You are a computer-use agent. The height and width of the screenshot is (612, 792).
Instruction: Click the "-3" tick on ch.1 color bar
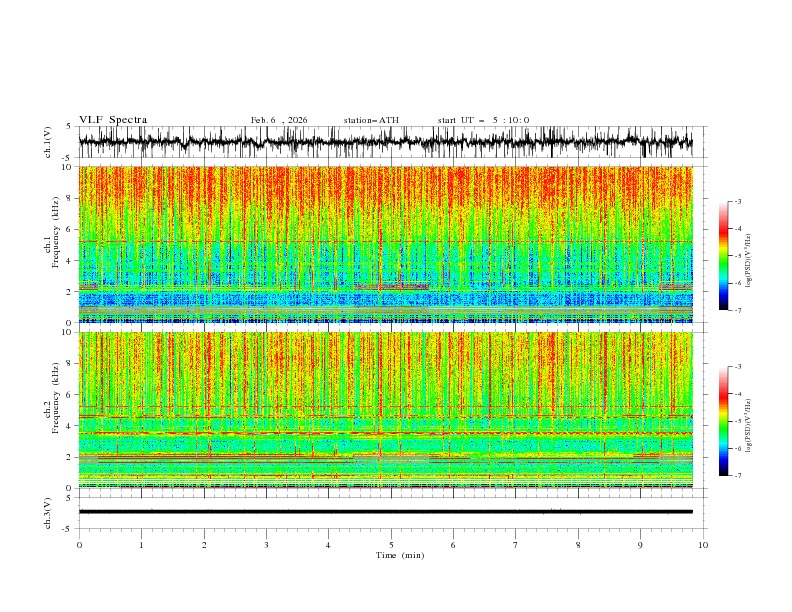(x=737, y=201)
